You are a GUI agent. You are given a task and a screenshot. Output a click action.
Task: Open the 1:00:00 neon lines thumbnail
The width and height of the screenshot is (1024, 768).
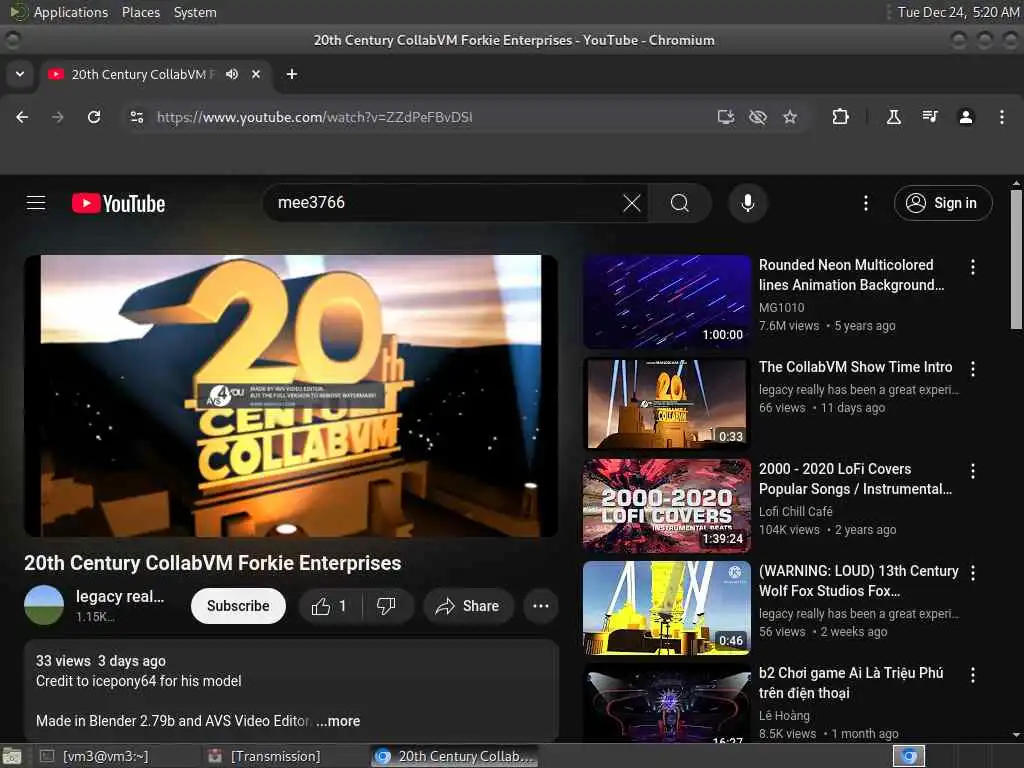click(x=667, y=302)
